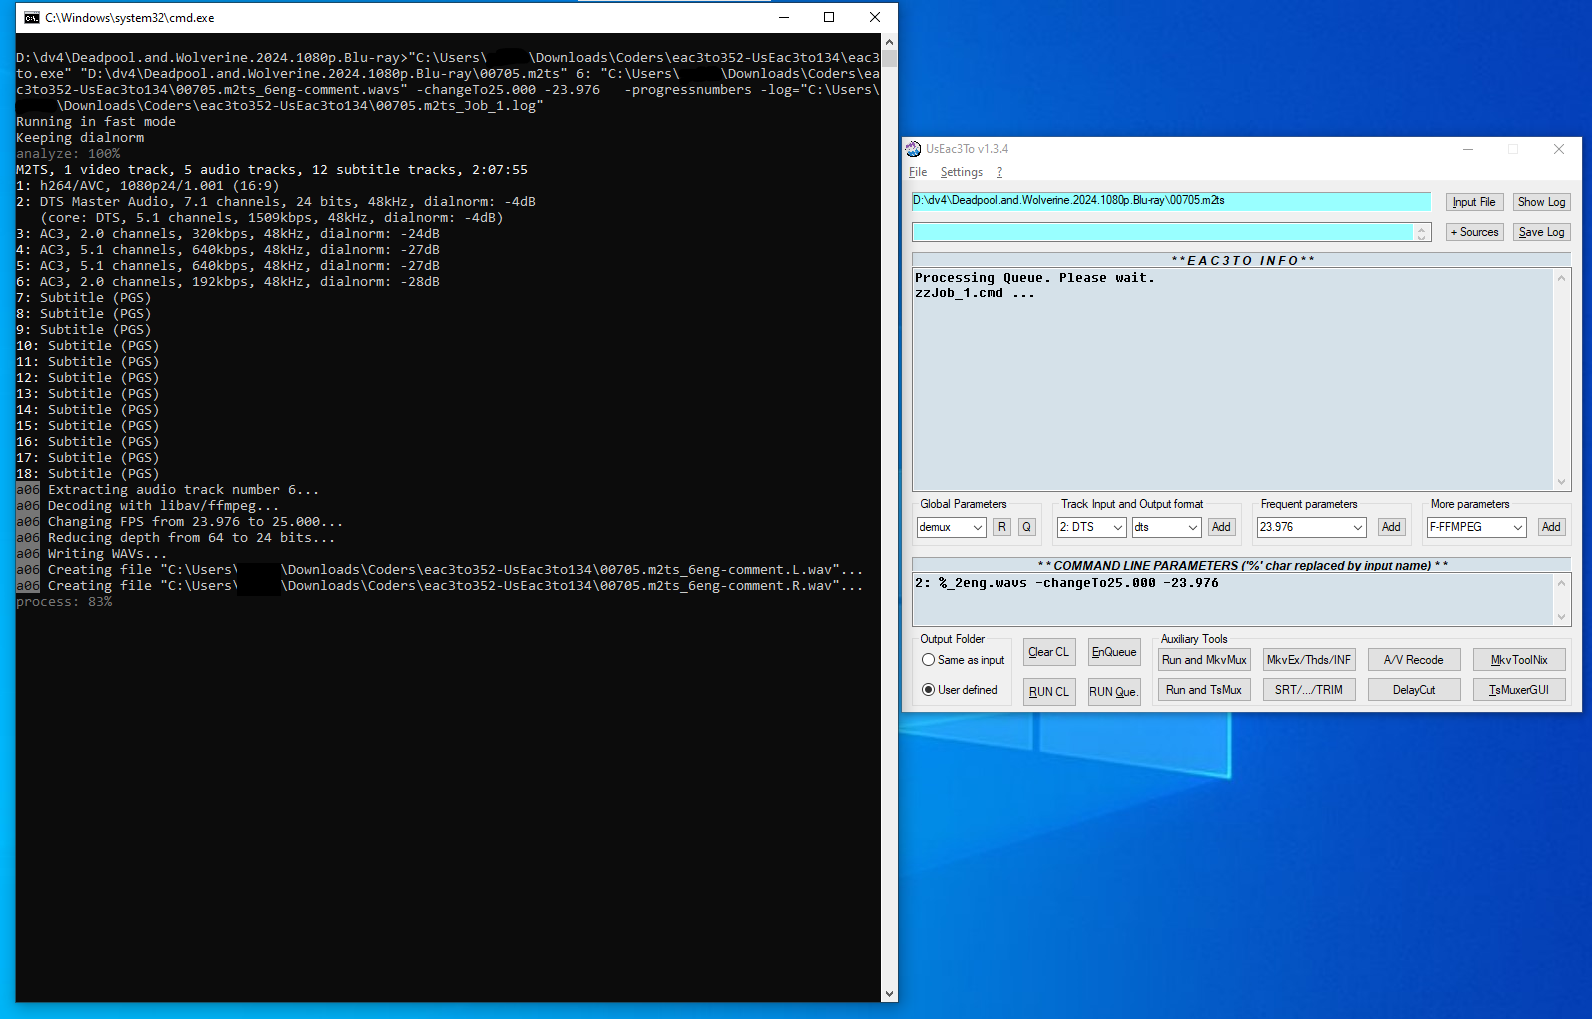Click the 'zzJob_1.cmd ...' text in info panel
This screenshot has height=1019, width=1592.
975,293
